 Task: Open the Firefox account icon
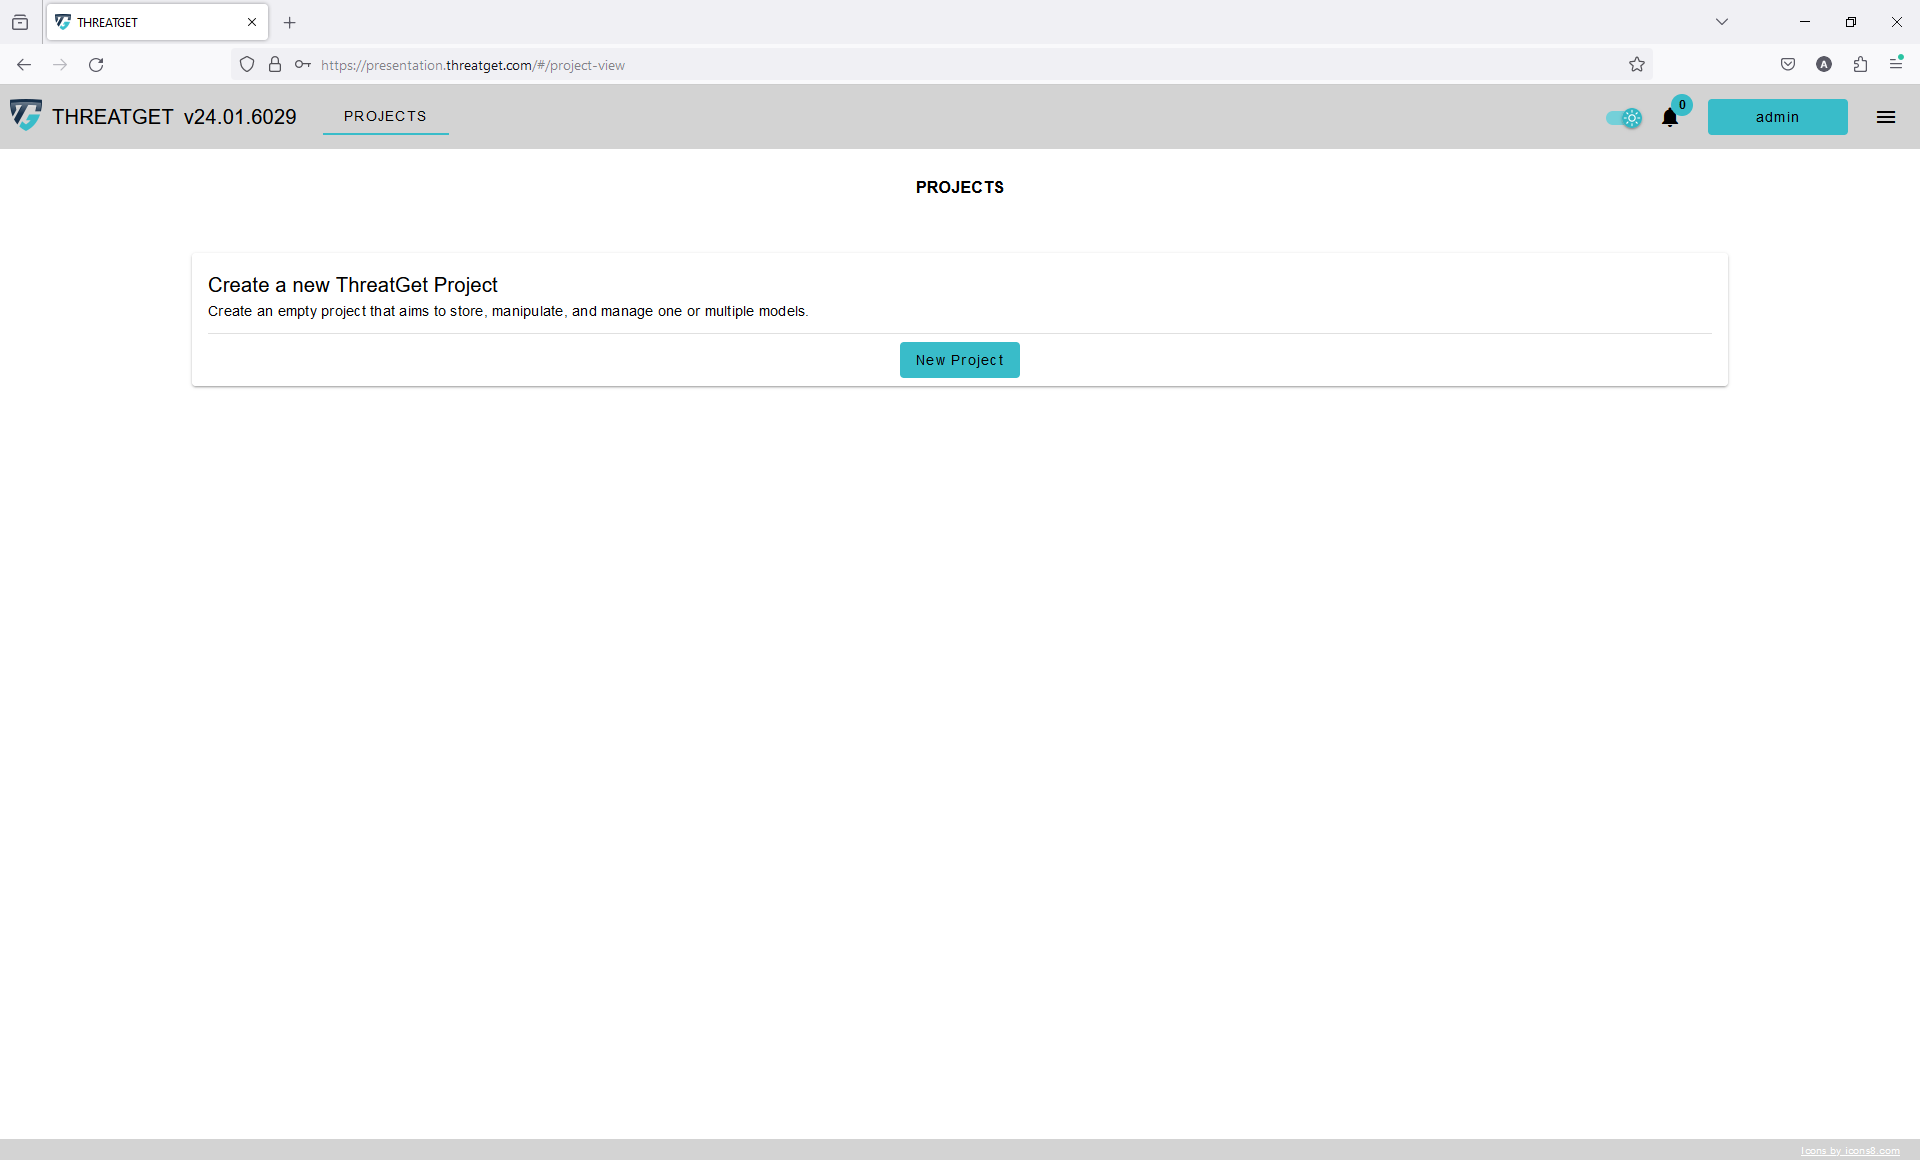1824,65
